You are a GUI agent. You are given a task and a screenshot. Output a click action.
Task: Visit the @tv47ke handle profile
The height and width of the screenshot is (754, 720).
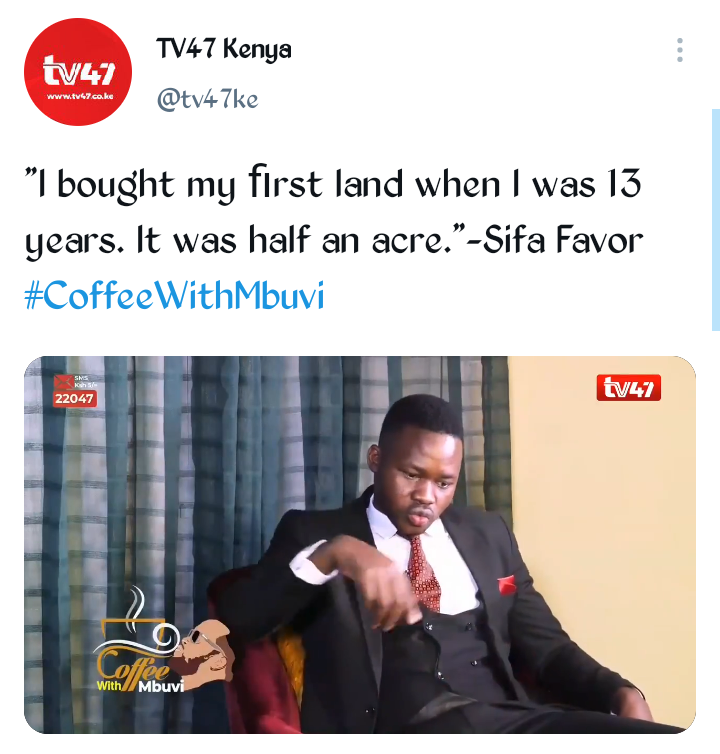[x=207, y=100]
